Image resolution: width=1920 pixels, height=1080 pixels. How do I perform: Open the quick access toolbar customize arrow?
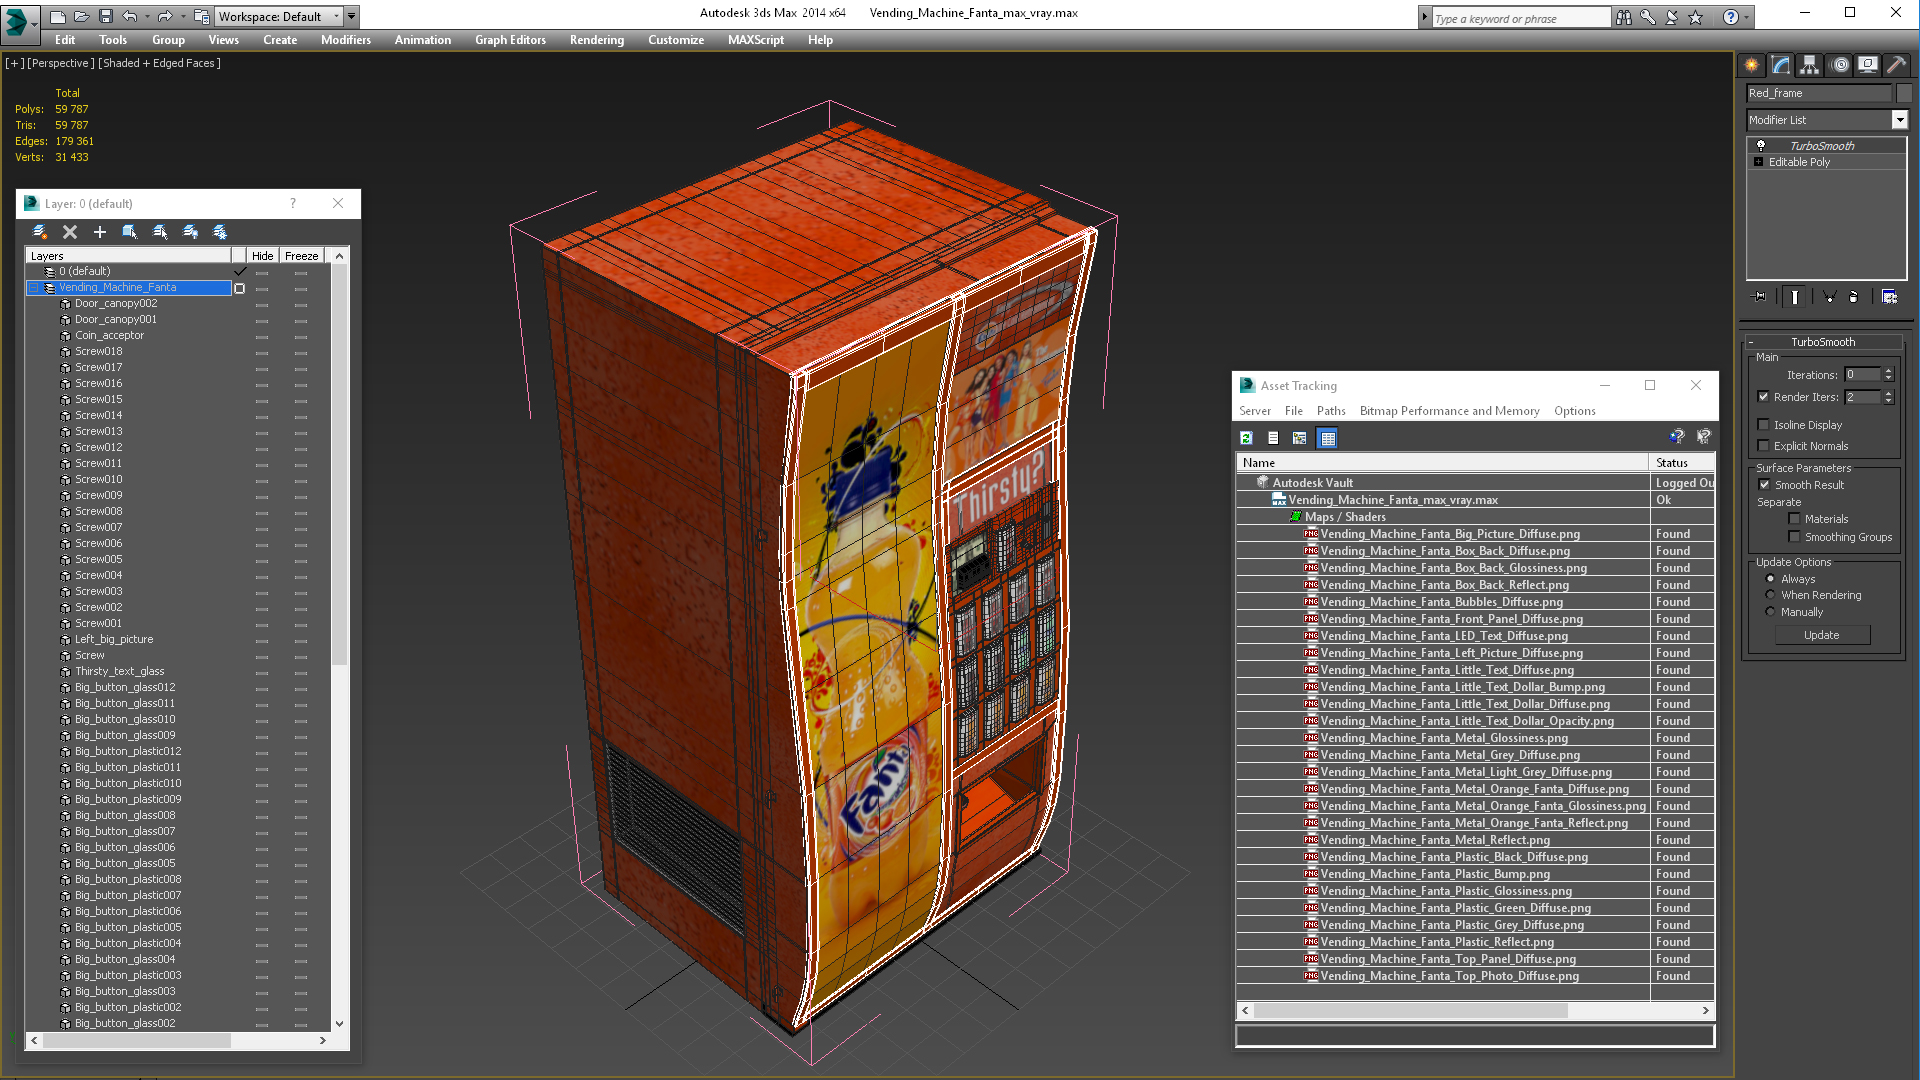[352, 16]
